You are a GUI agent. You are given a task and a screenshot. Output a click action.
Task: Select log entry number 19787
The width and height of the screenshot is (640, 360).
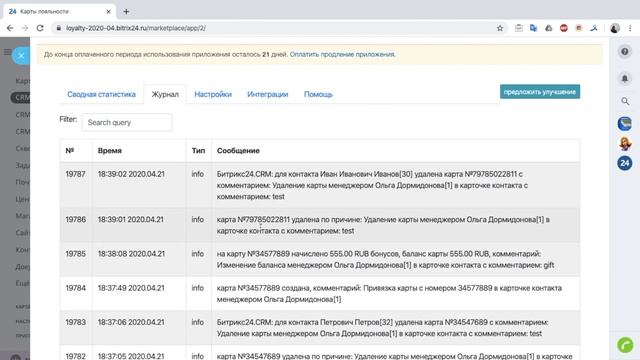click(76, 174)
